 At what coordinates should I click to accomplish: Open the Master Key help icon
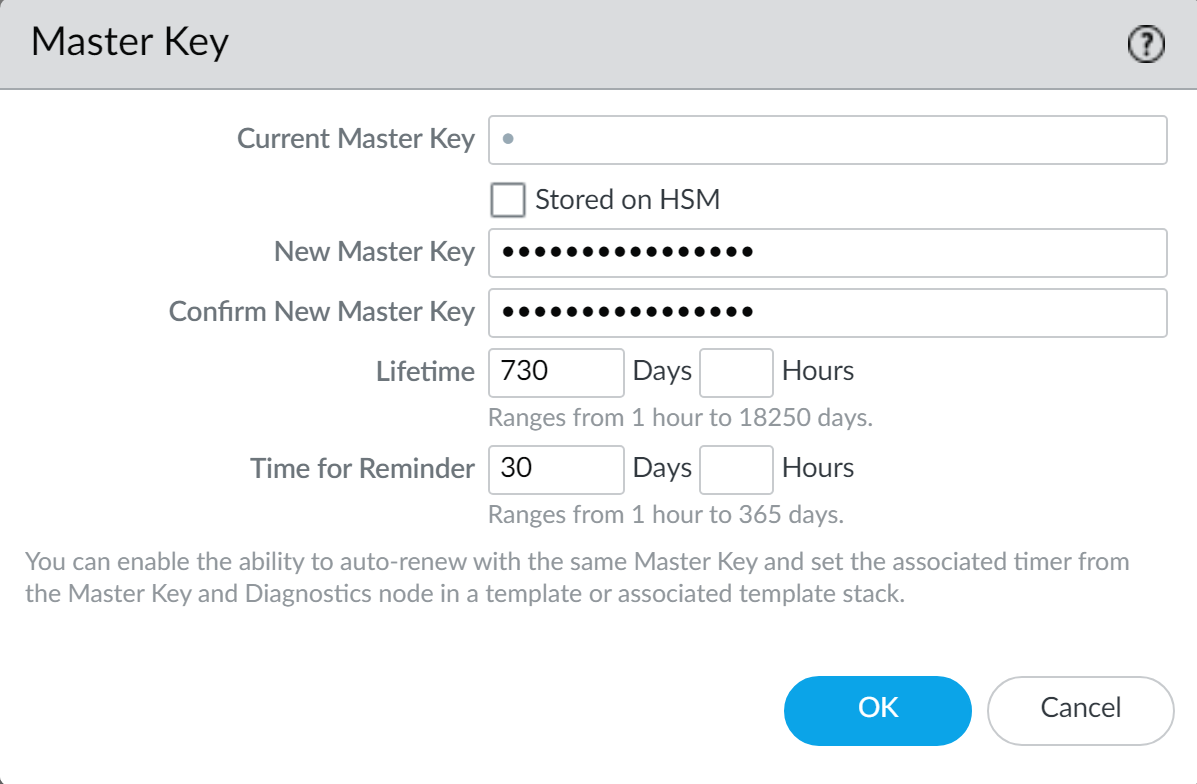pyautogui.click(x=1146, y=44)
